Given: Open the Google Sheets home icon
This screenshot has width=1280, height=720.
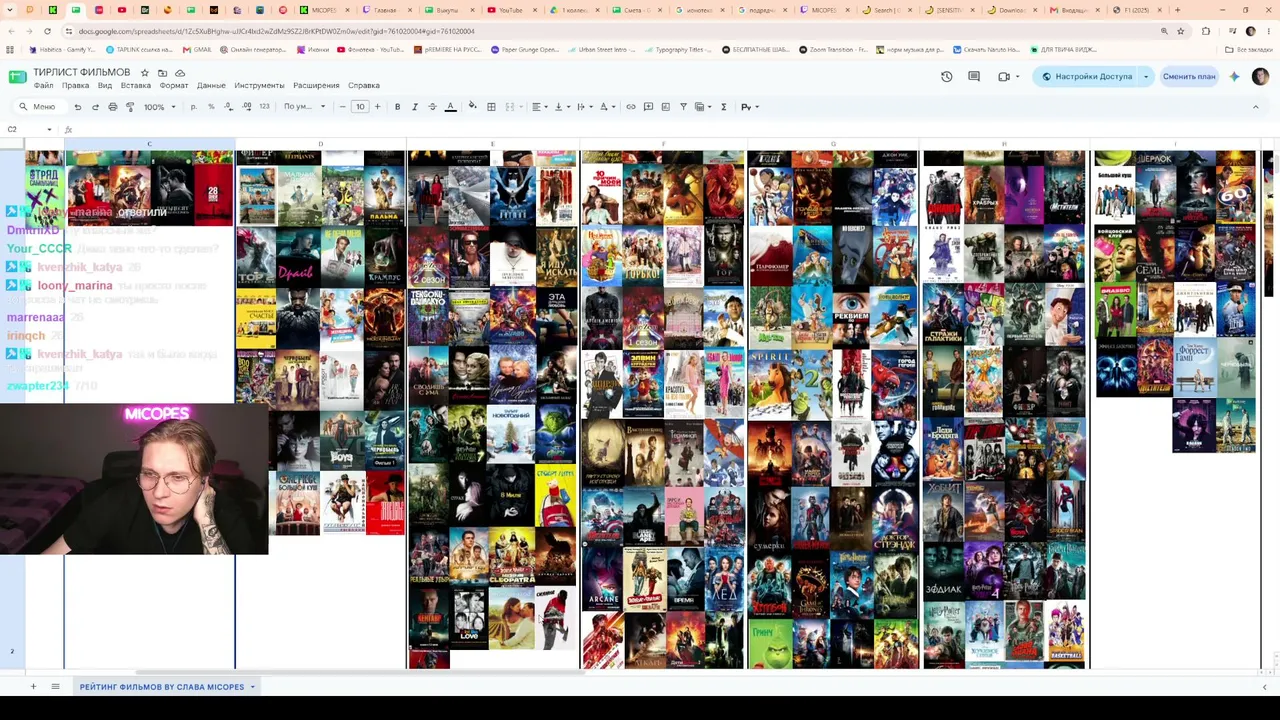Looking at the screenshot, I should tap(17, 78).
